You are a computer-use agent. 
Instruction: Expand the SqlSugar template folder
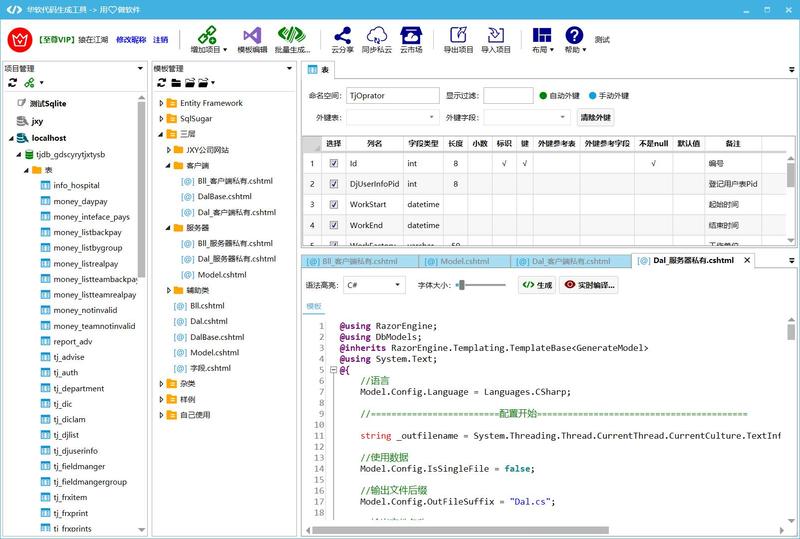(161, 118)
